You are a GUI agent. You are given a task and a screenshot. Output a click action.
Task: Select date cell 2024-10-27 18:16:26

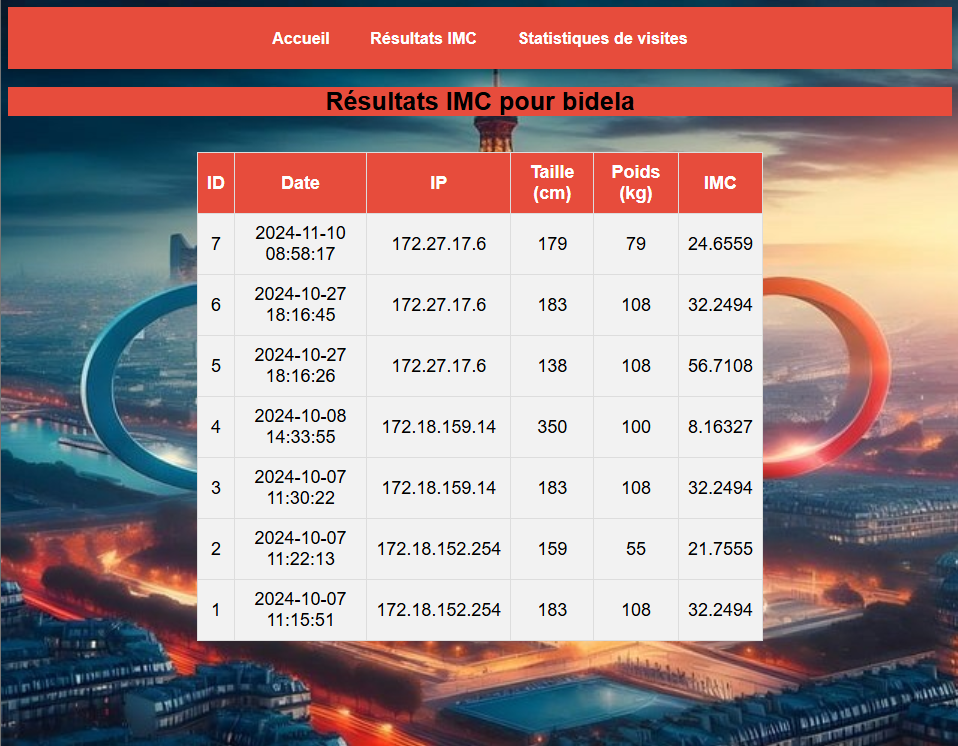pyautogui.click(x=300, y=365)
